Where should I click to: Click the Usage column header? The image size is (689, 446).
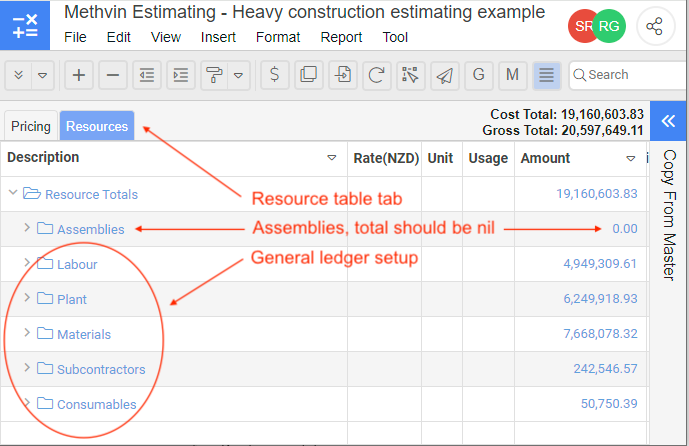(488, 158)
